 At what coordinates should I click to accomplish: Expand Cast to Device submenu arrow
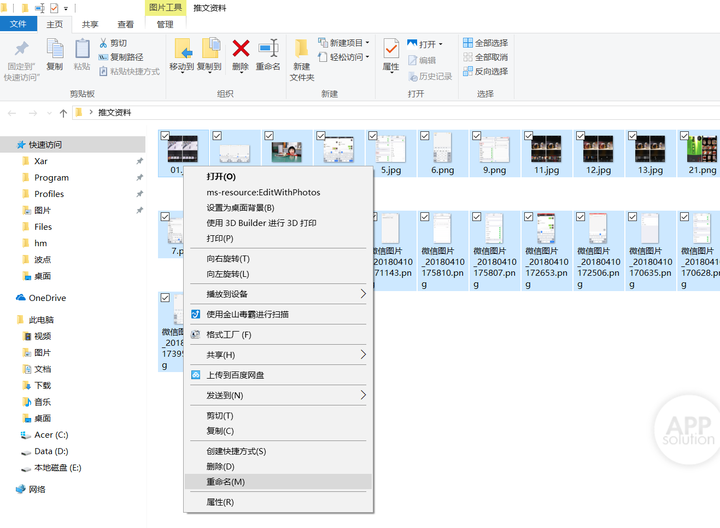tap(363, 294)
